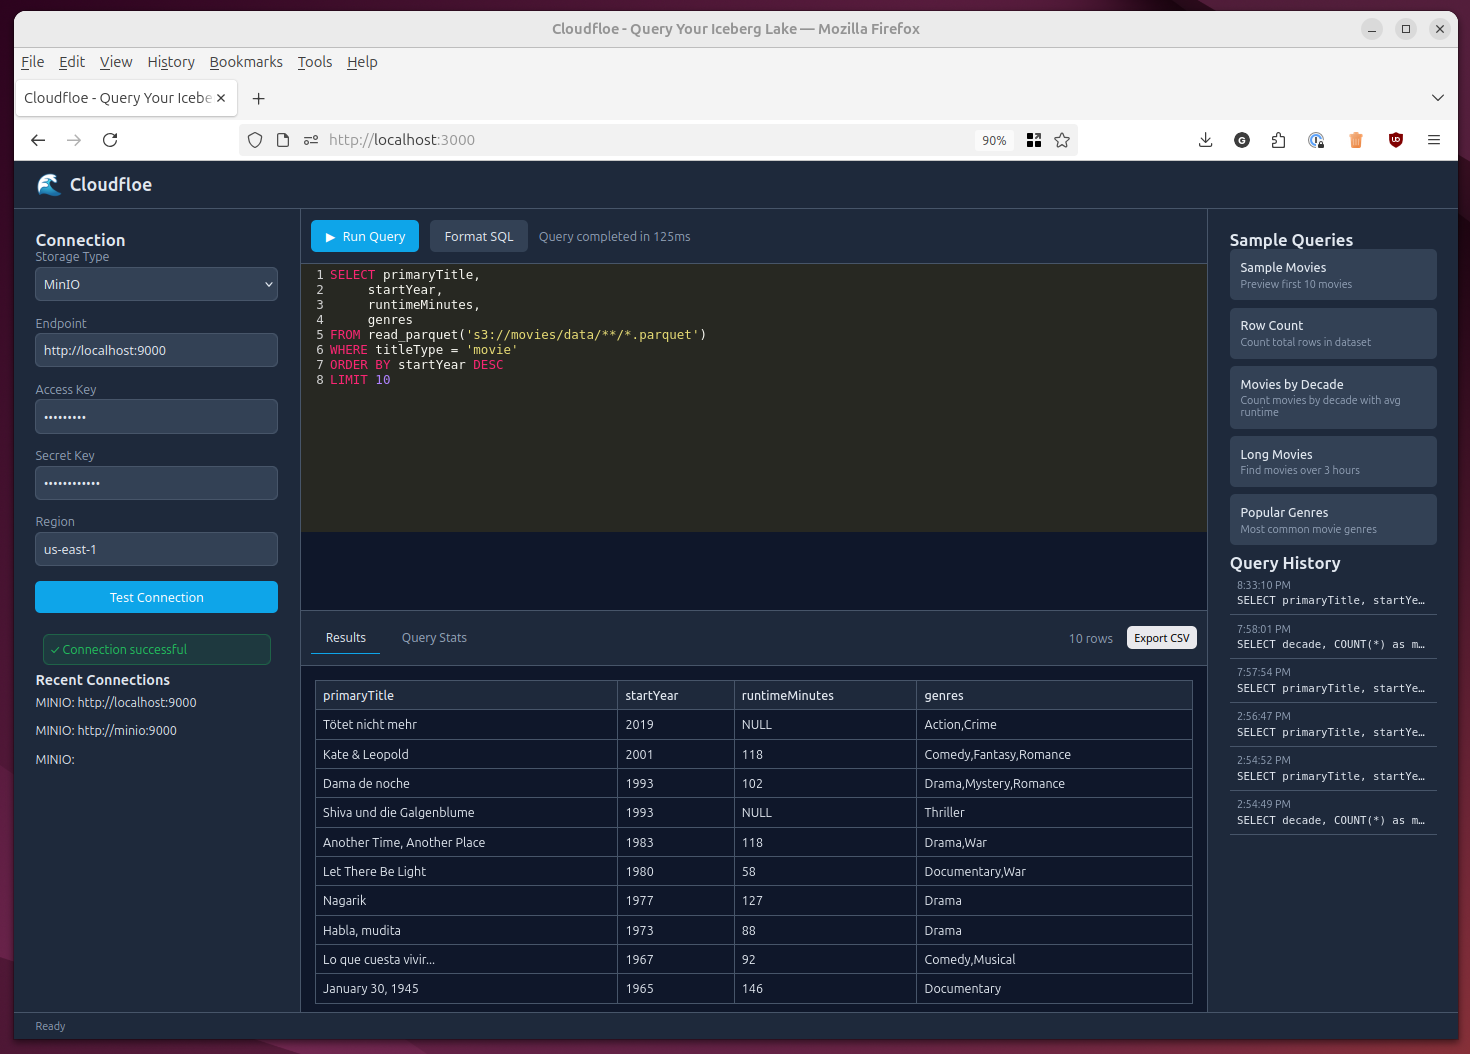
Task: Toggle the Connection successful status banner
Action: [x=156, y=649]
